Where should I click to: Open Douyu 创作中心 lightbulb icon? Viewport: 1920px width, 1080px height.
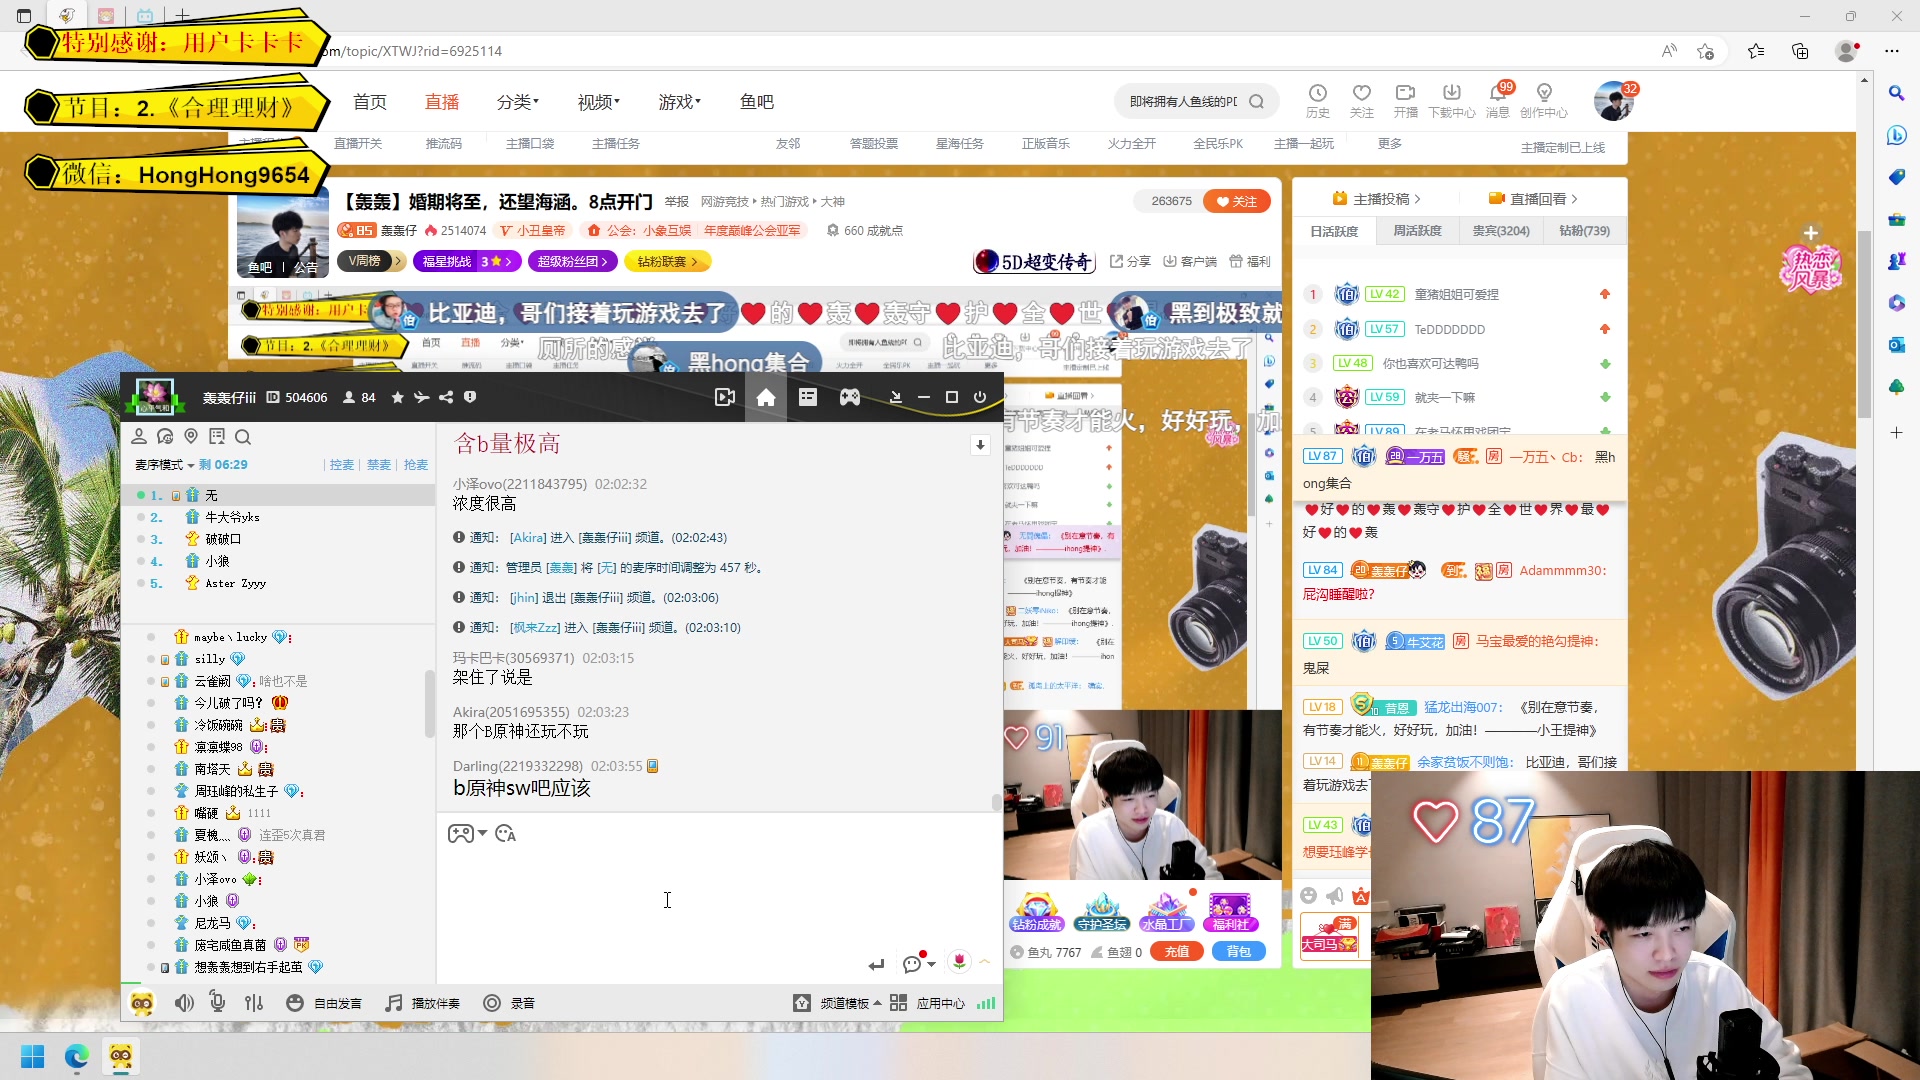point(1544,101)
